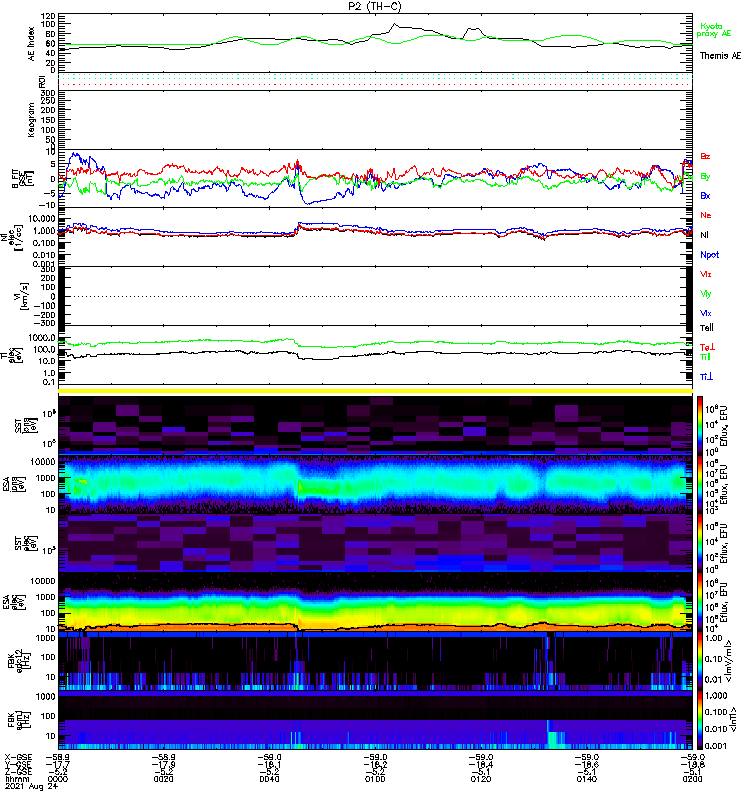
Task: Click the Keogram axis label
Action: (x=31, y=120)
